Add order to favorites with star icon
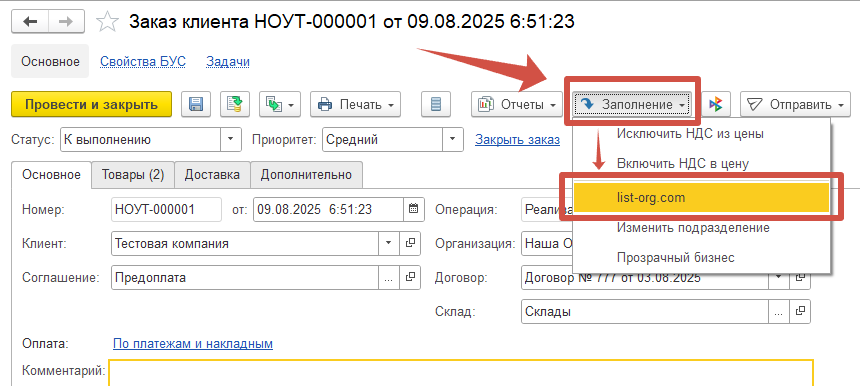860x386 pixels. (107, 22)
